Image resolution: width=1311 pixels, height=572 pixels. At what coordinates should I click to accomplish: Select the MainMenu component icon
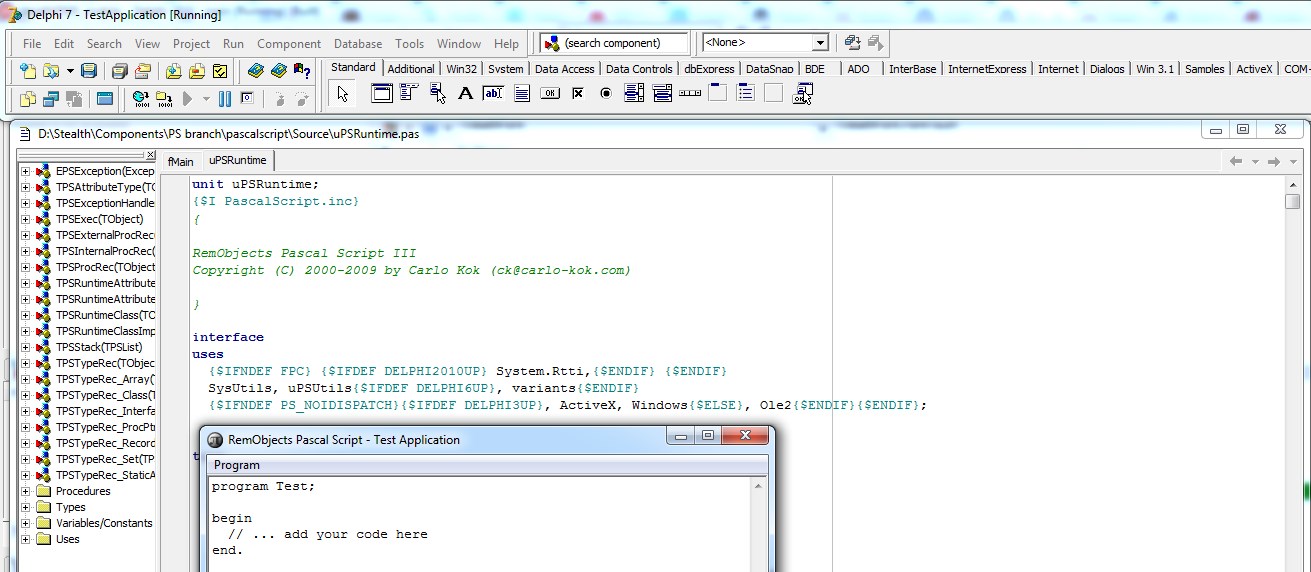409,94
